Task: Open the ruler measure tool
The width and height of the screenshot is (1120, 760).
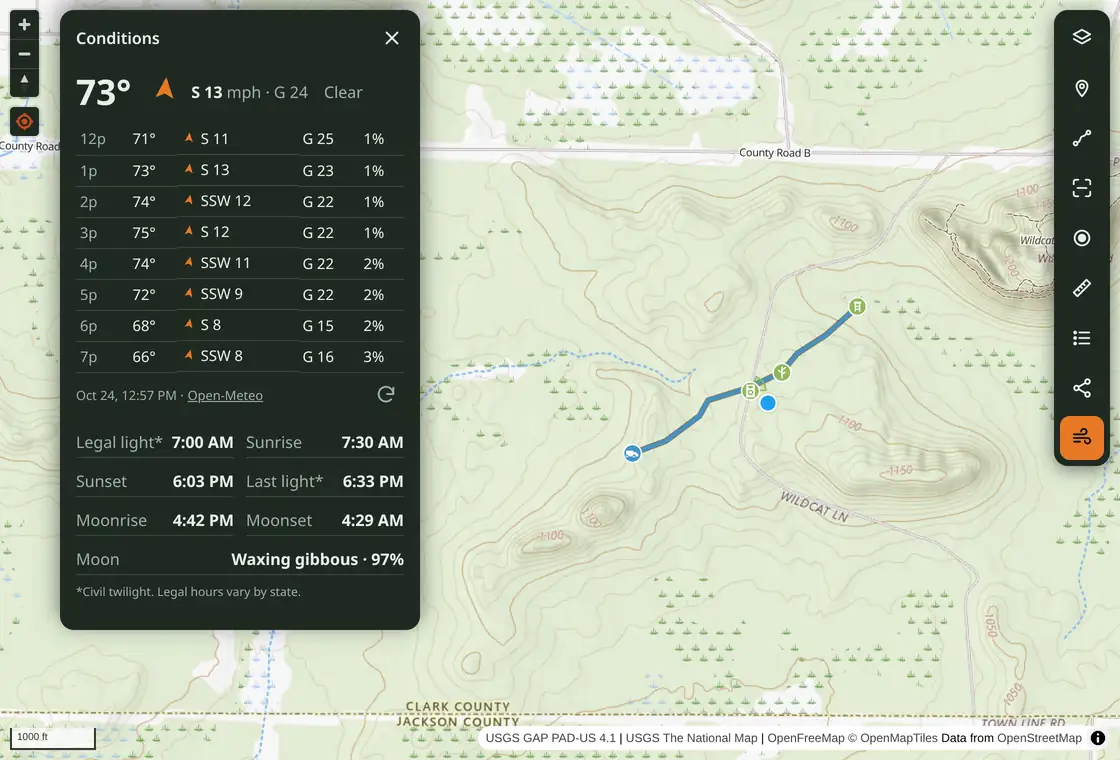Action: 1081,288
